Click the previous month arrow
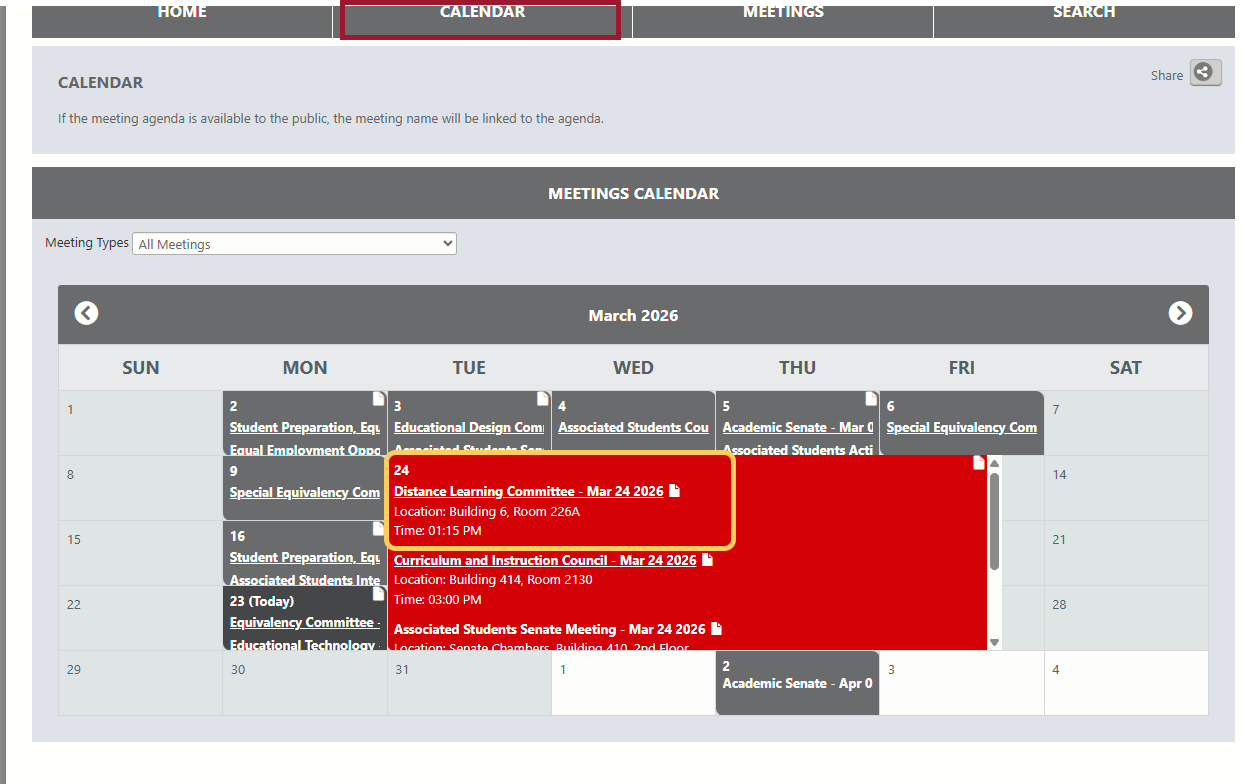Image resolution: width=1242 pixels, height=784 pixels. coord(86,313)
